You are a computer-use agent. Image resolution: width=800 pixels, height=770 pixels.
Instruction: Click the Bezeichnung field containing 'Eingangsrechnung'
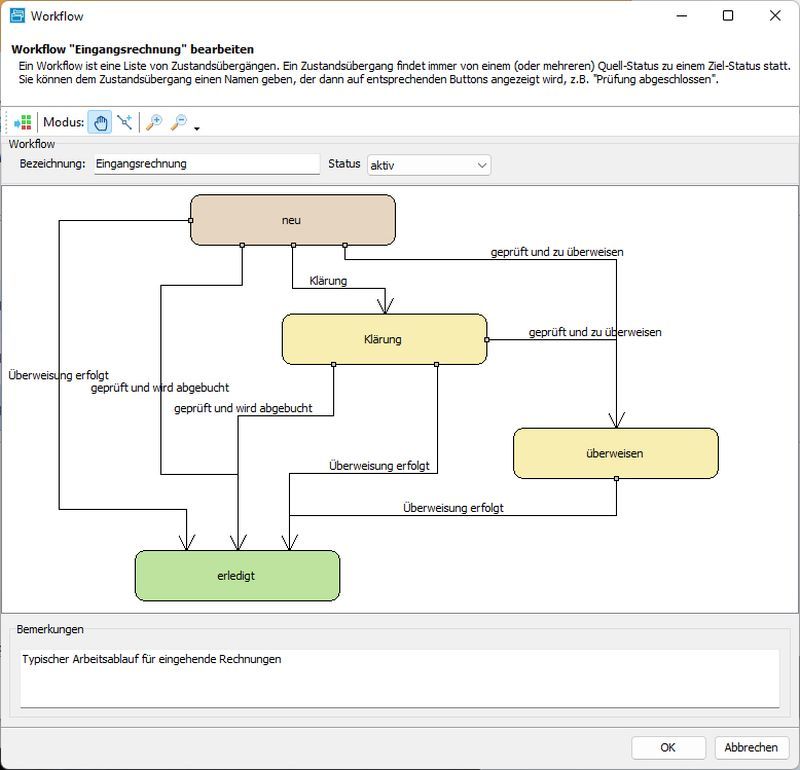(x=205, y=164)
